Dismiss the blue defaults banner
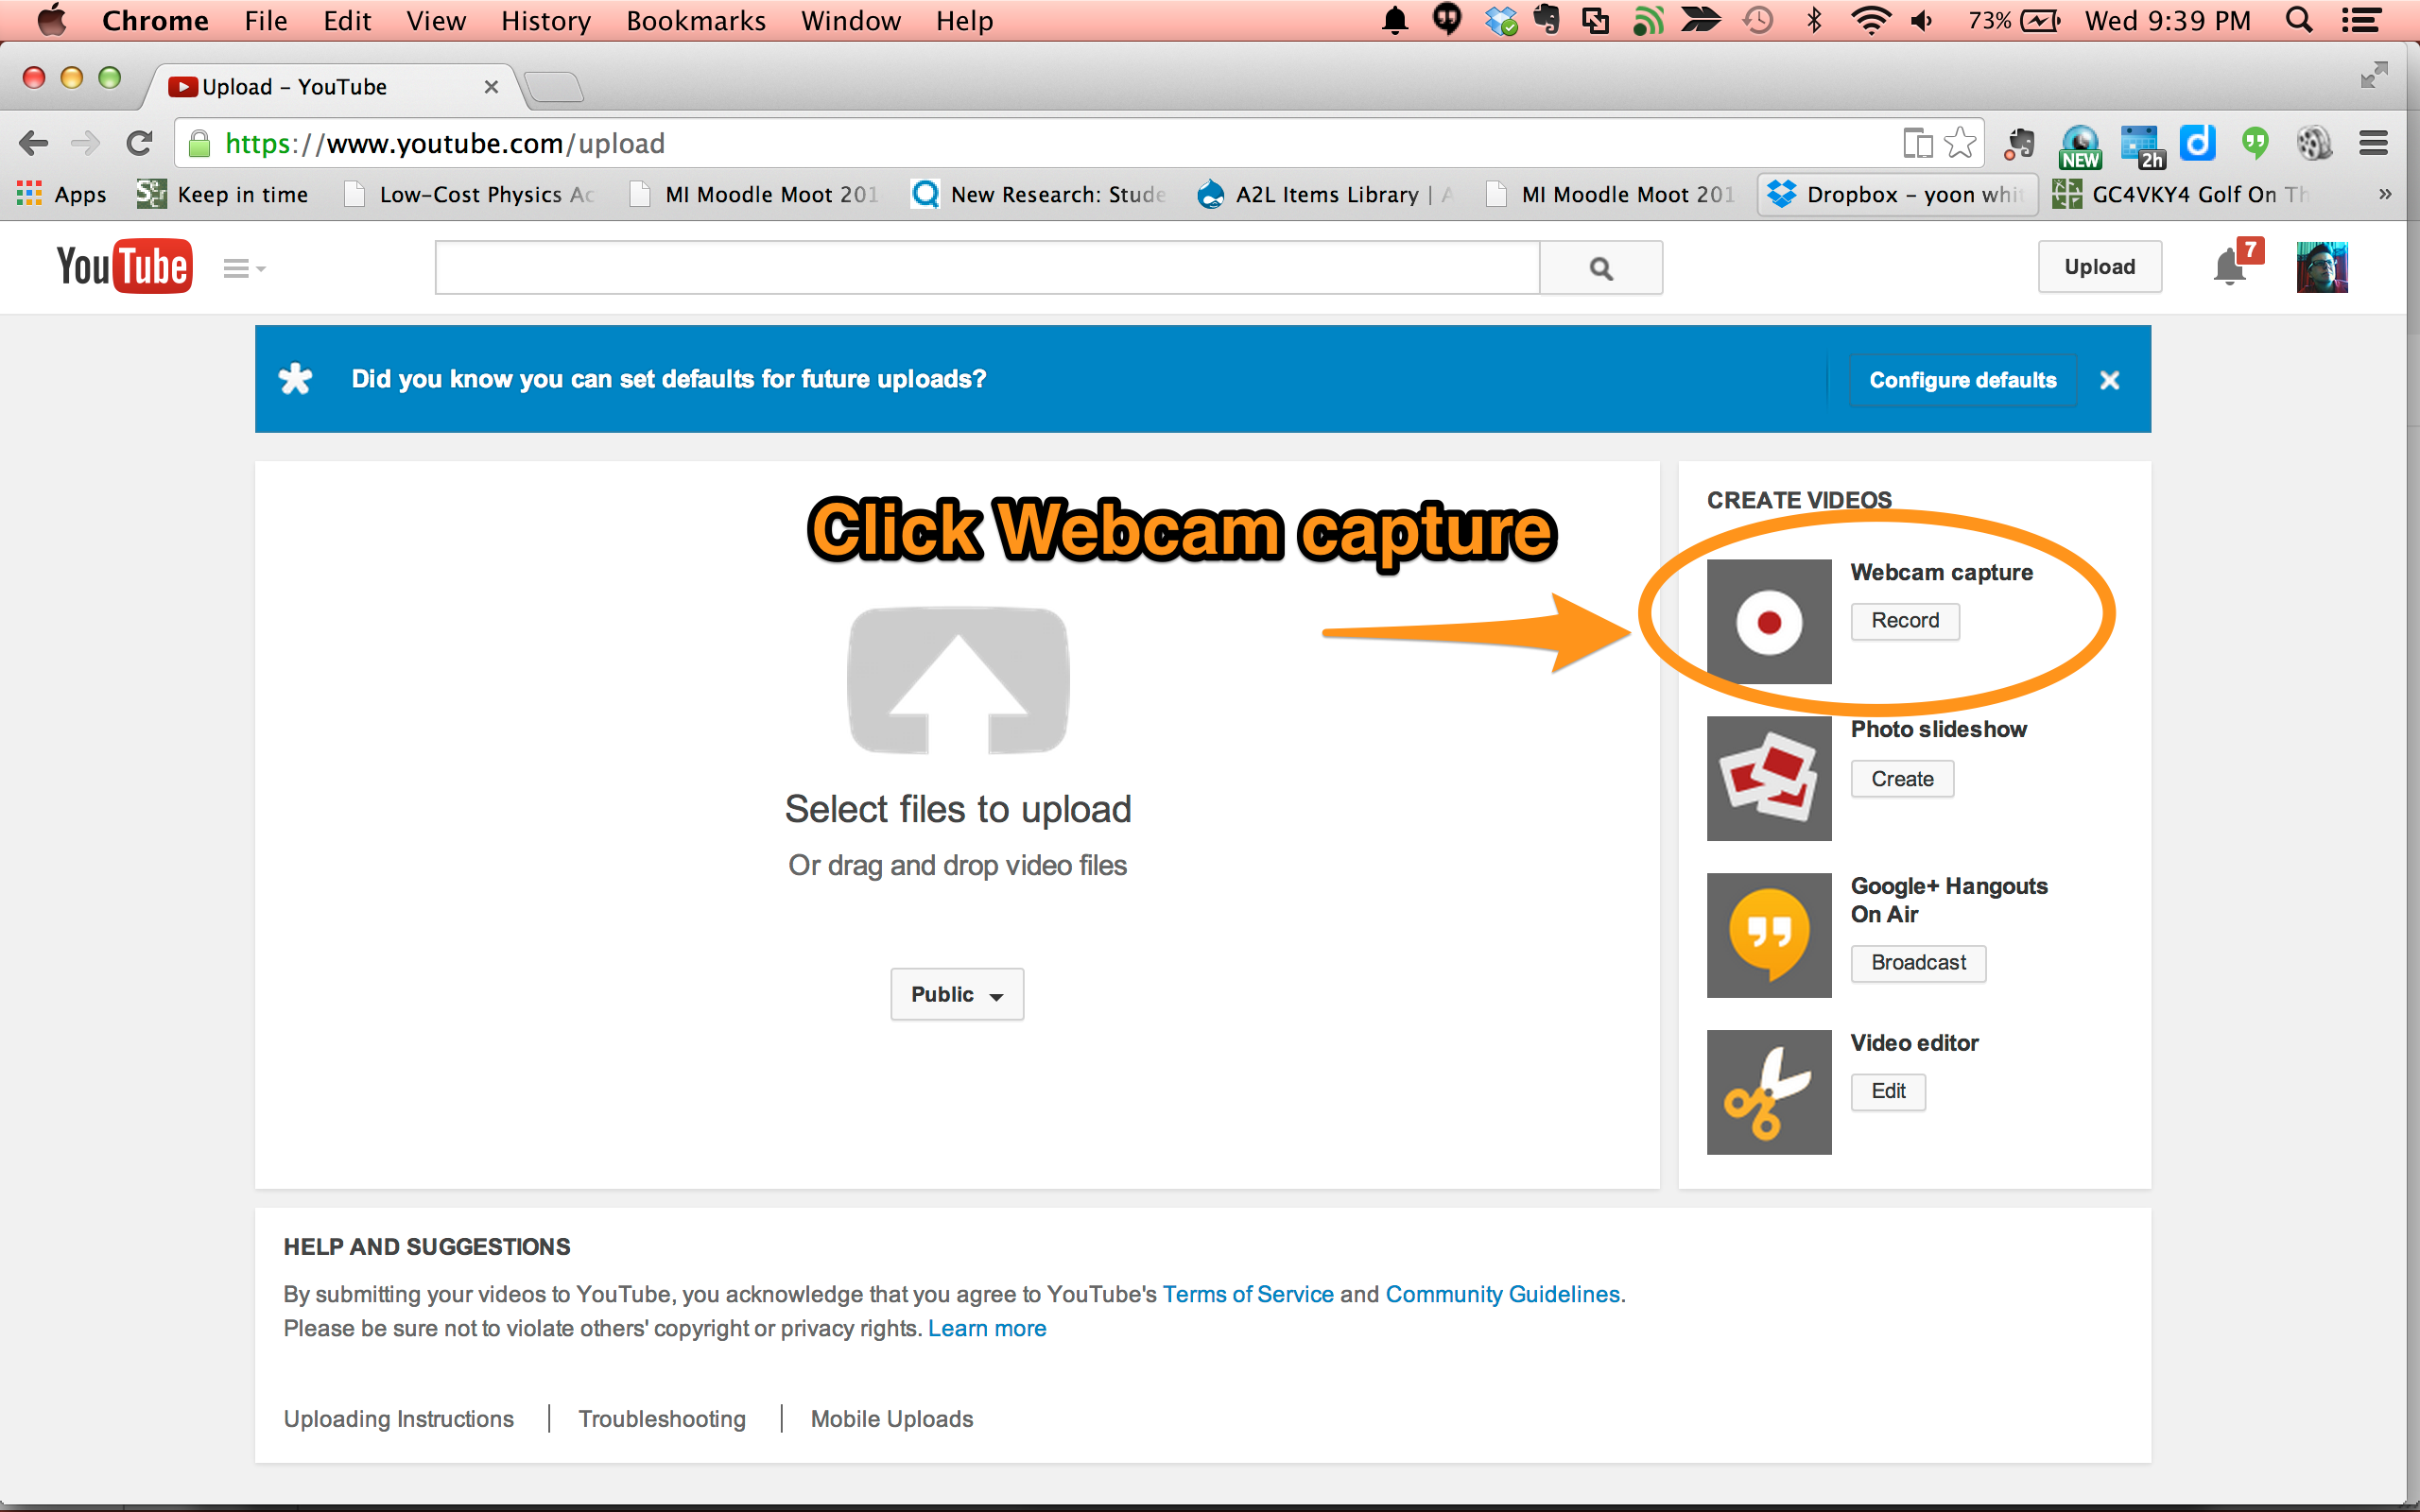The image size is (2420, 1512). (2110, 380)
